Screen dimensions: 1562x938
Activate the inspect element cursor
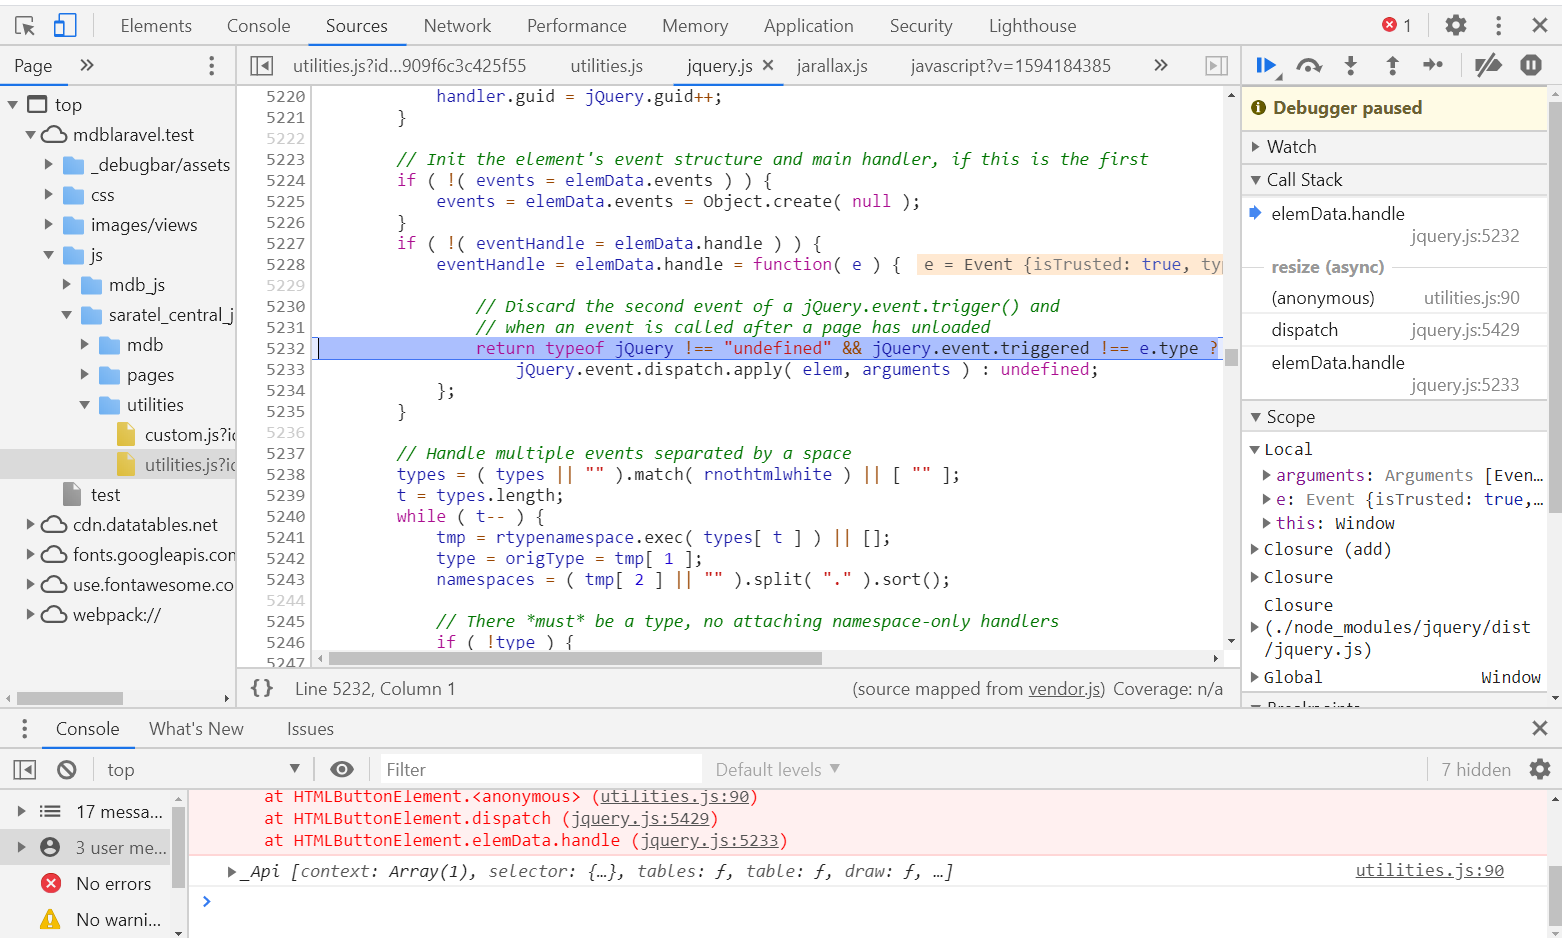[23, 25]
